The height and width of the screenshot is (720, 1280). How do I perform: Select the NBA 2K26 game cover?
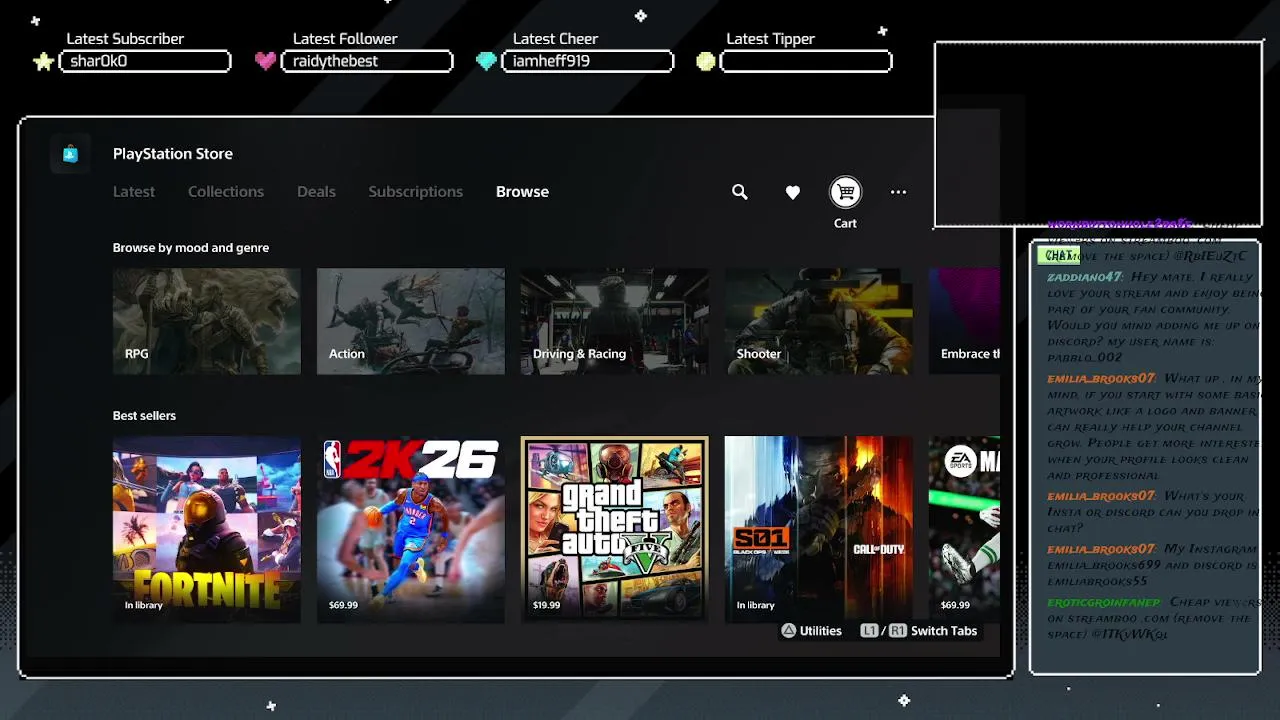pyautogui.click(x=411, y=529)
